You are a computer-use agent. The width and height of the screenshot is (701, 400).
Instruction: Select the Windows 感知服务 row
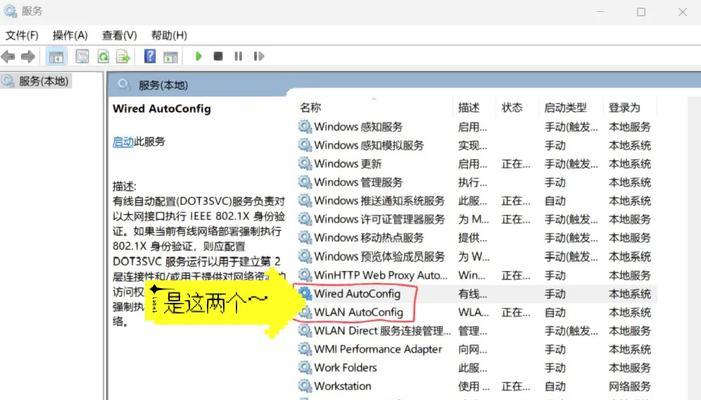tap(475, 127)
